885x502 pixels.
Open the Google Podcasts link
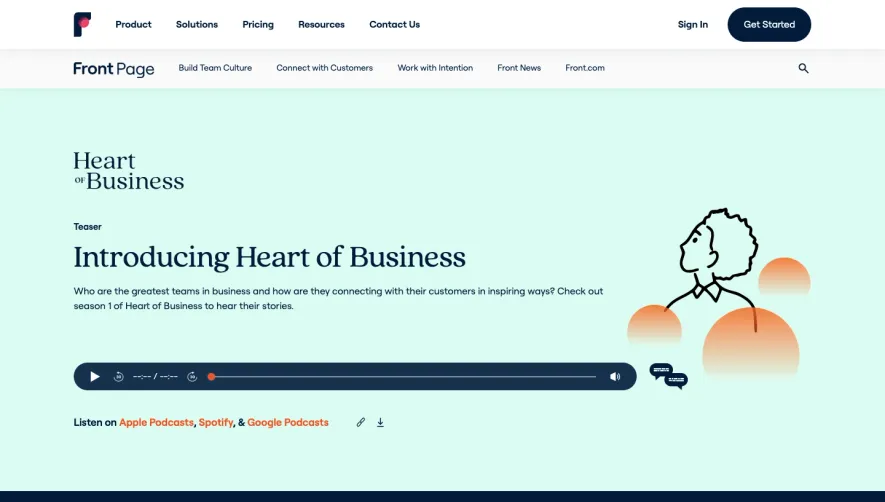tap(288, 422)
